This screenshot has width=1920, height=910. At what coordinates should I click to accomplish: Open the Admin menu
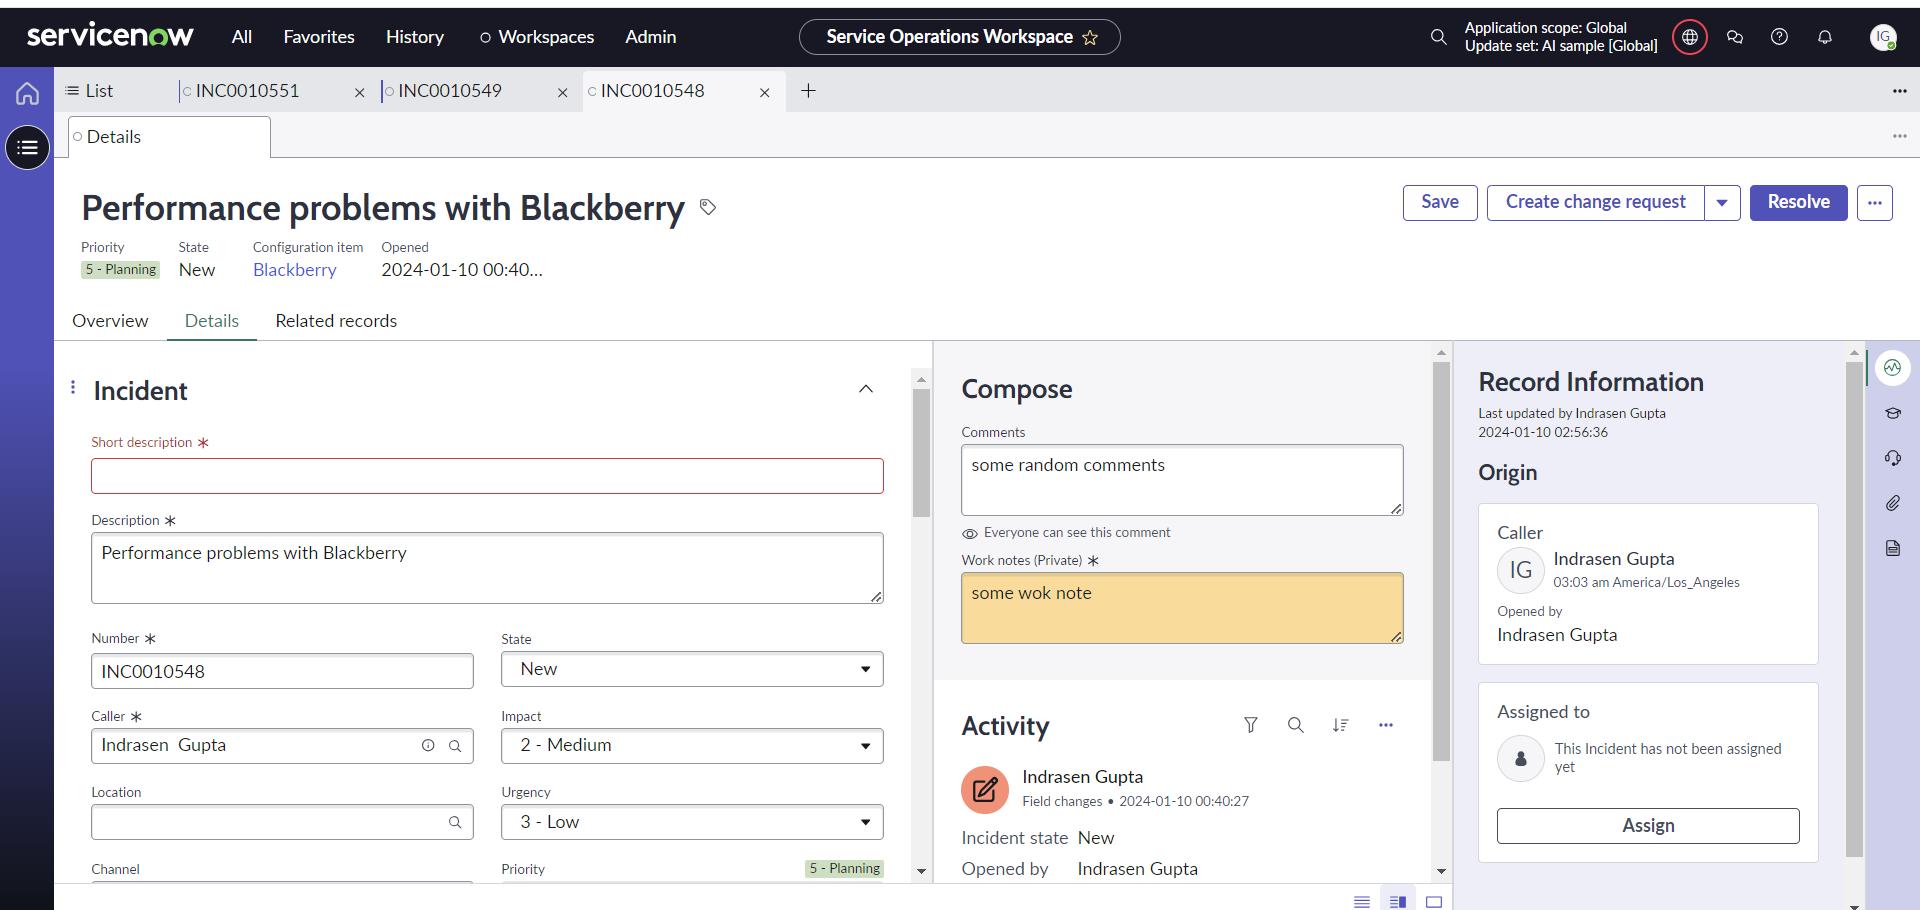pos(651,37)
